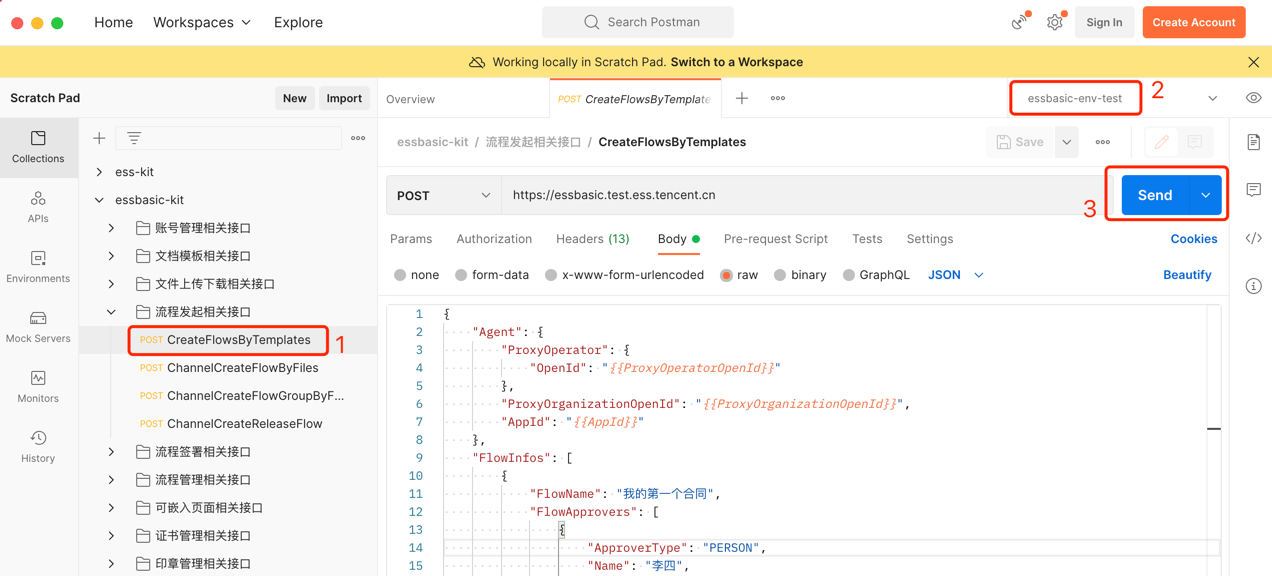Viewport: 1272px width, 576px height.
Task: Open collections panel more options menu
Action: 358,138
